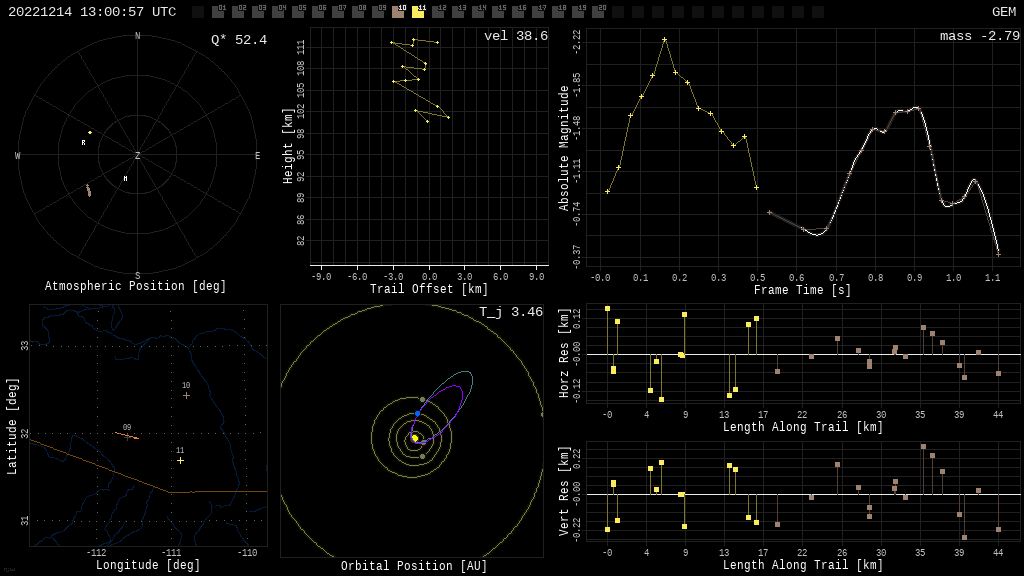The image size is (1024, 576).
Task: Click the mass -2.79 readout
Action: (x=979, y=36)
